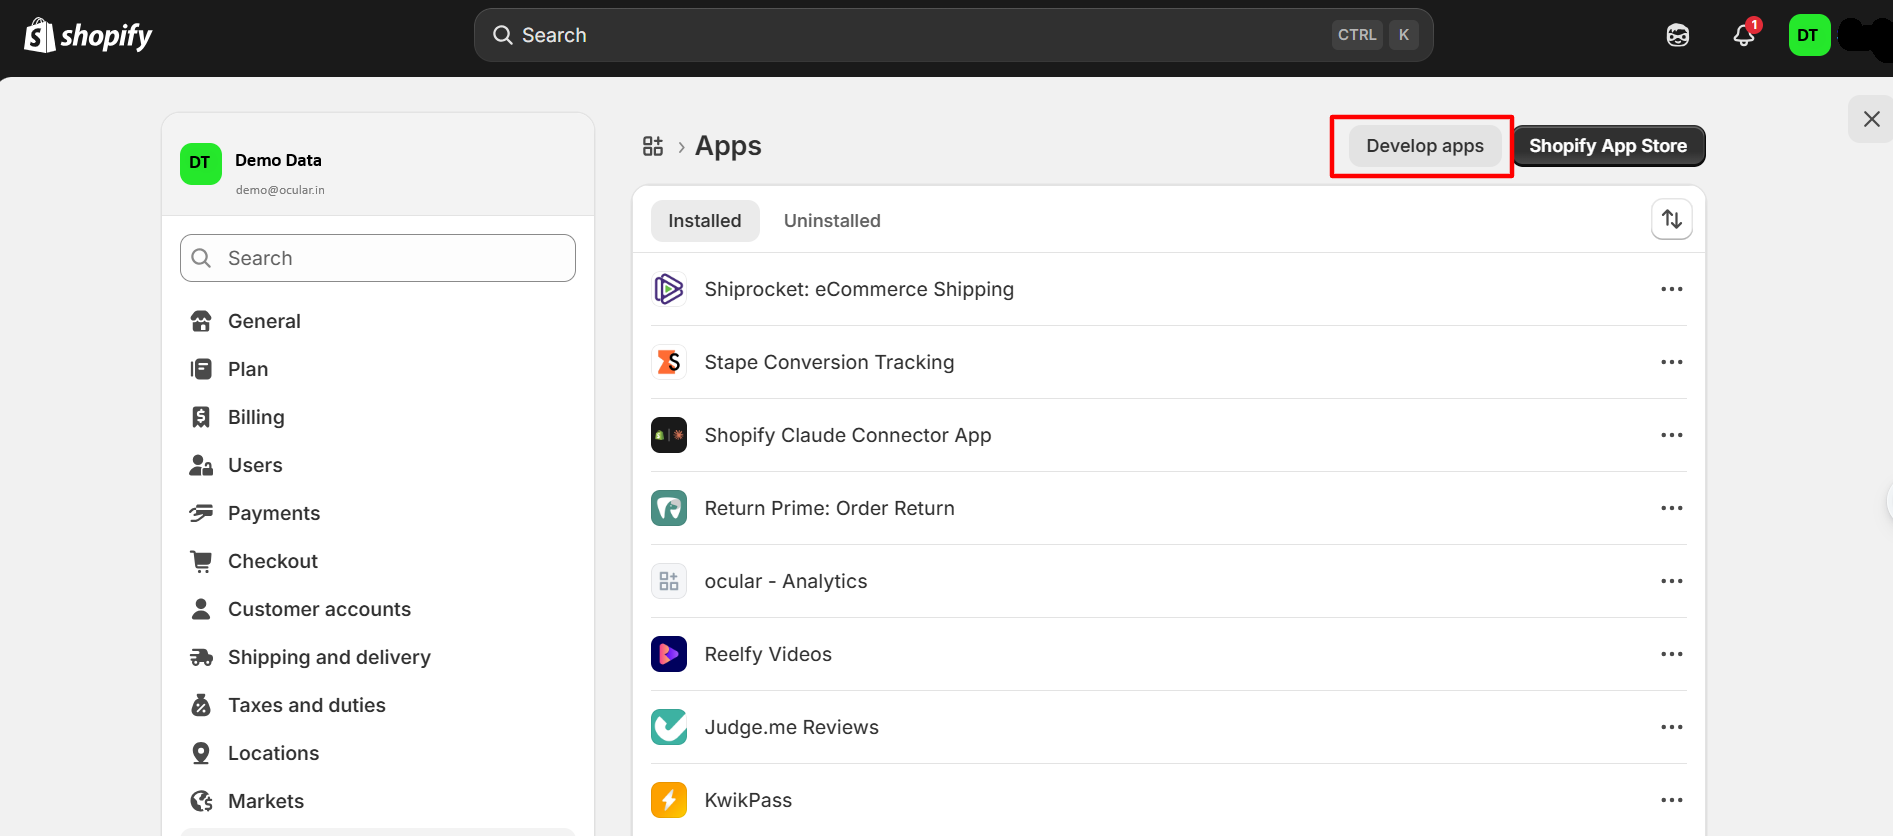
Task: Click the Plan icon in sidebar
Action: pos(201,369)
